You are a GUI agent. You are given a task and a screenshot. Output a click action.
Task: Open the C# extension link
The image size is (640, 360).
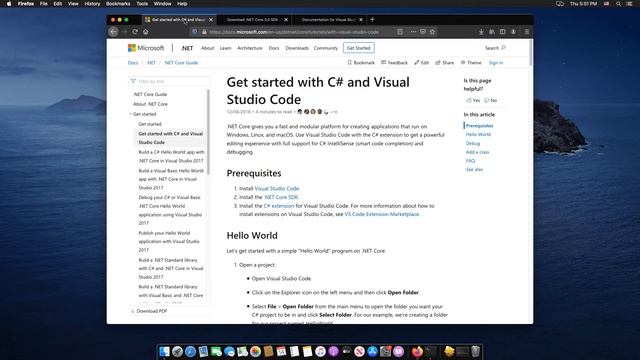click(279, 206)
